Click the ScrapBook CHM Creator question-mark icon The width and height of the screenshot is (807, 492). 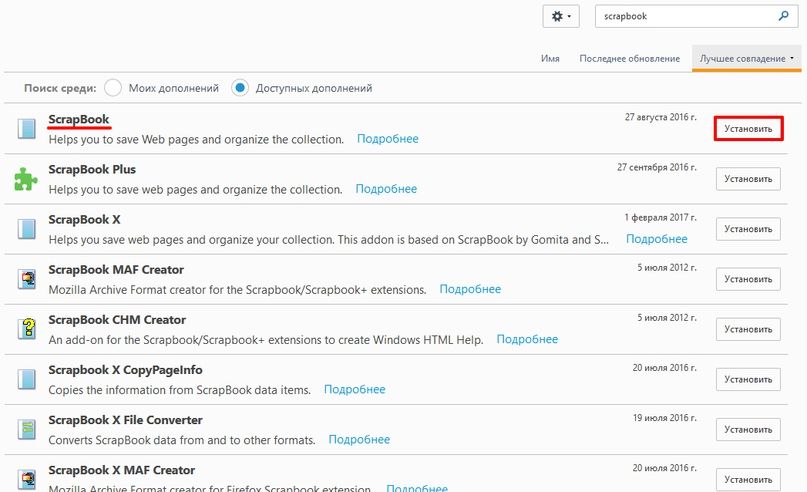point(26,329)
